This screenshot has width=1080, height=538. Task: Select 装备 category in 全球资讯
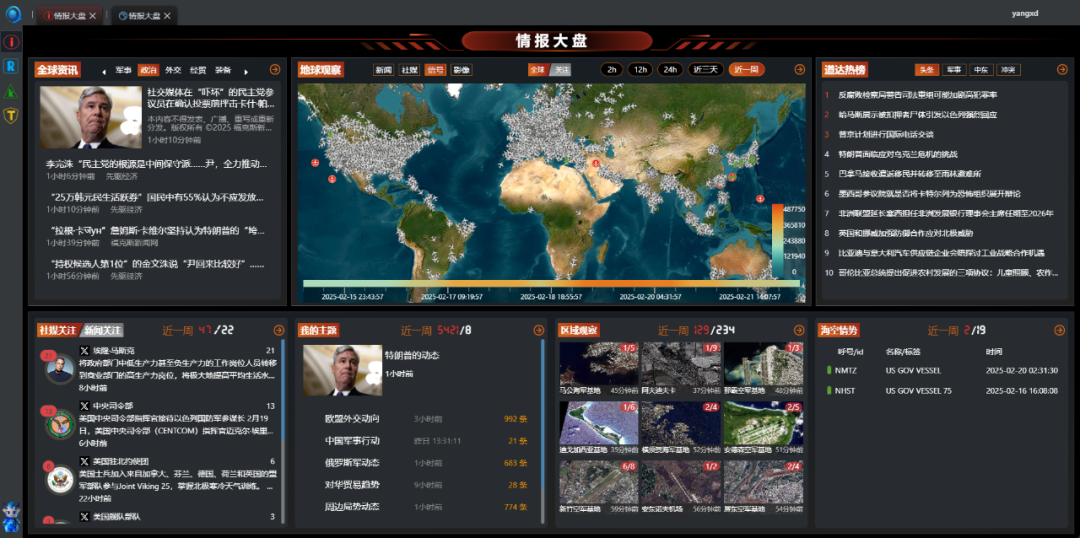223,70
